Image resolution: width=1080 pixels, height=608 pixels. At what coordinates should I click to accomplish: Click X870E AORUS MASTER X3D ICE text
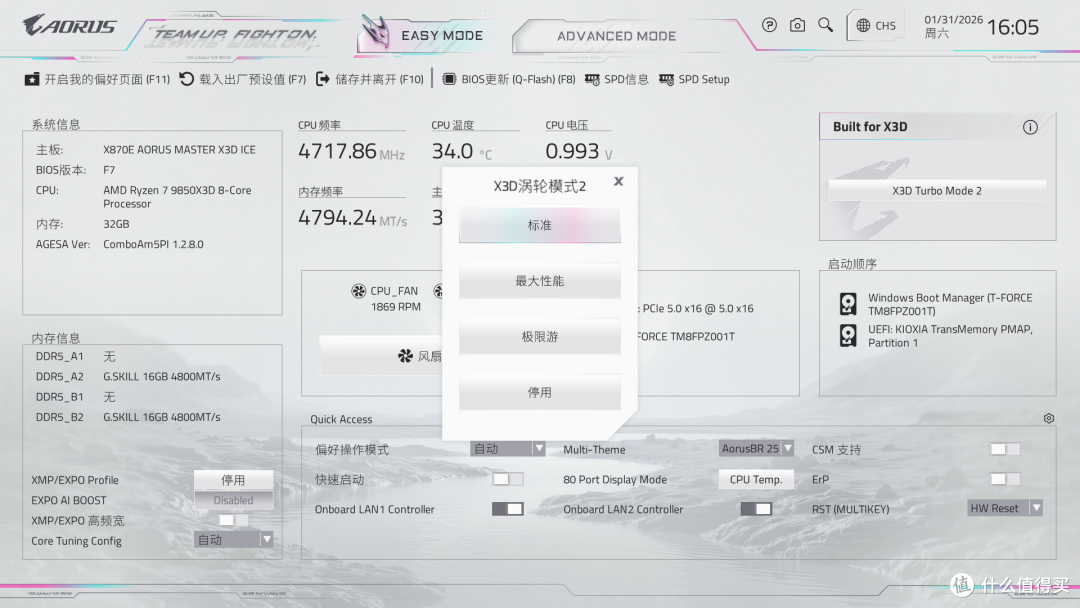coord(179,149)
